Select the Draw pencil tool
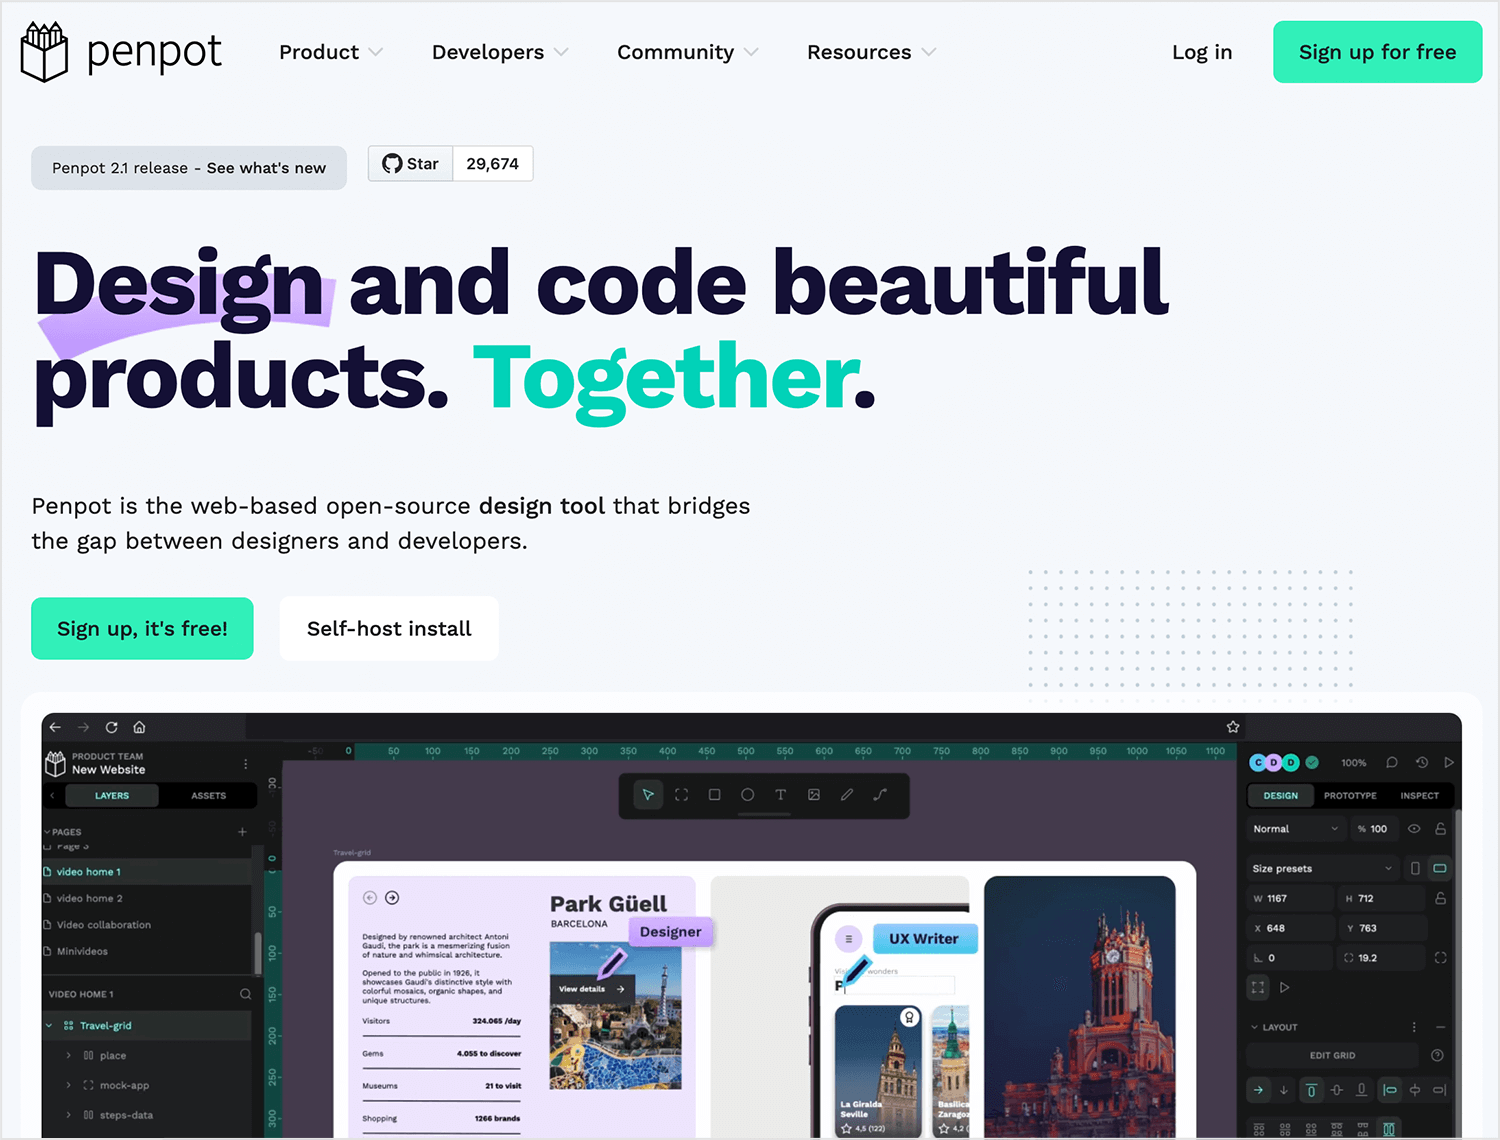This screenshot has width=1500, height=1140. (x=847, y=795)
